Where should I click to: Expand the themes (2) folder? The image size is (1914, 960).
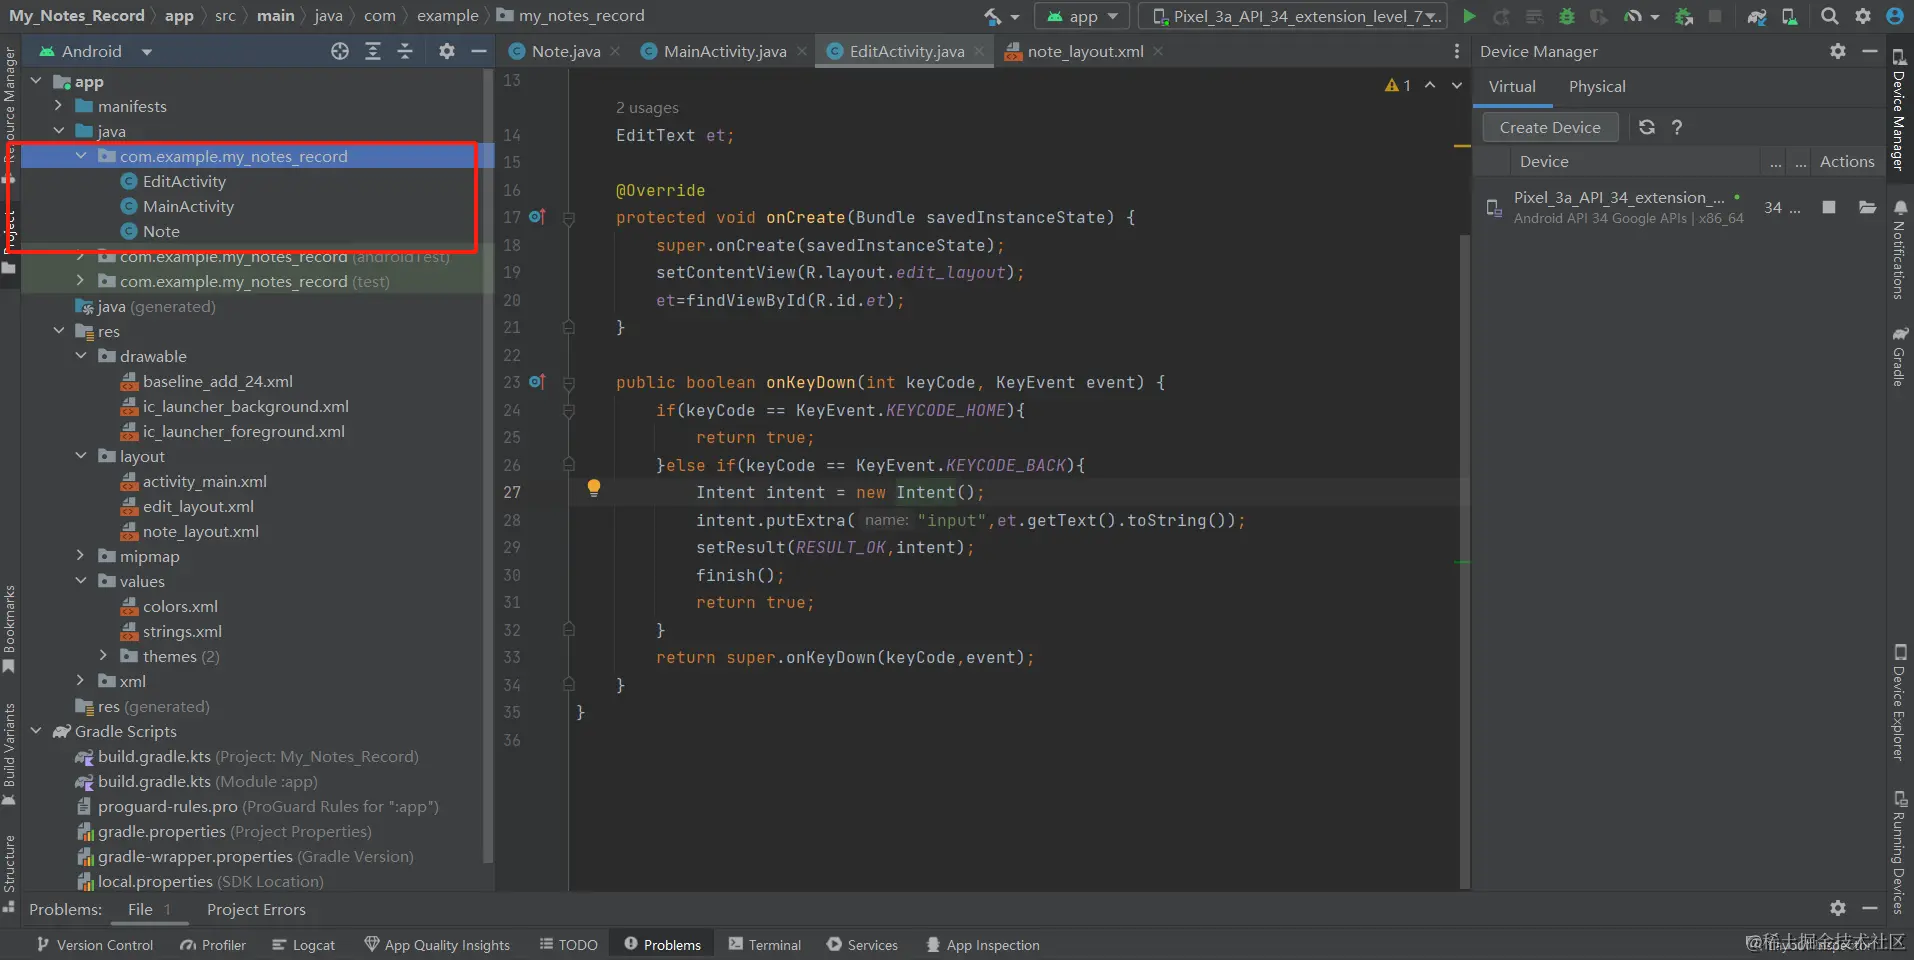click(x=103, y=656)
